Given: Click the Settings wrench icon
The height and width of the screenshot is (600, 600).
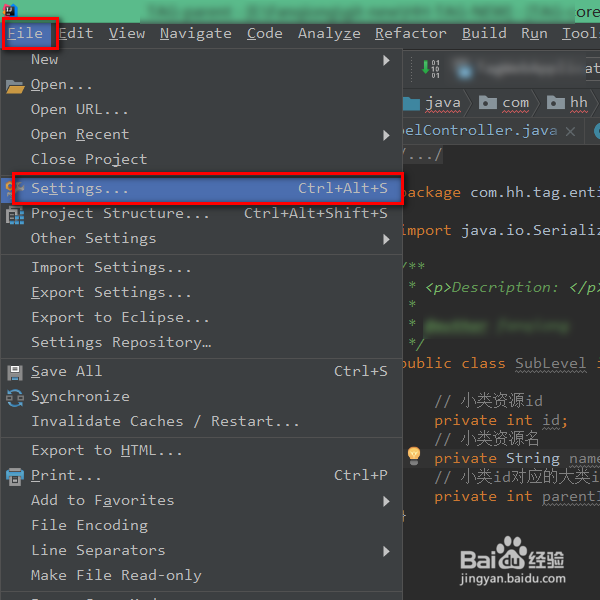Looking at the screenshot, I should click(x=15, y=189).
